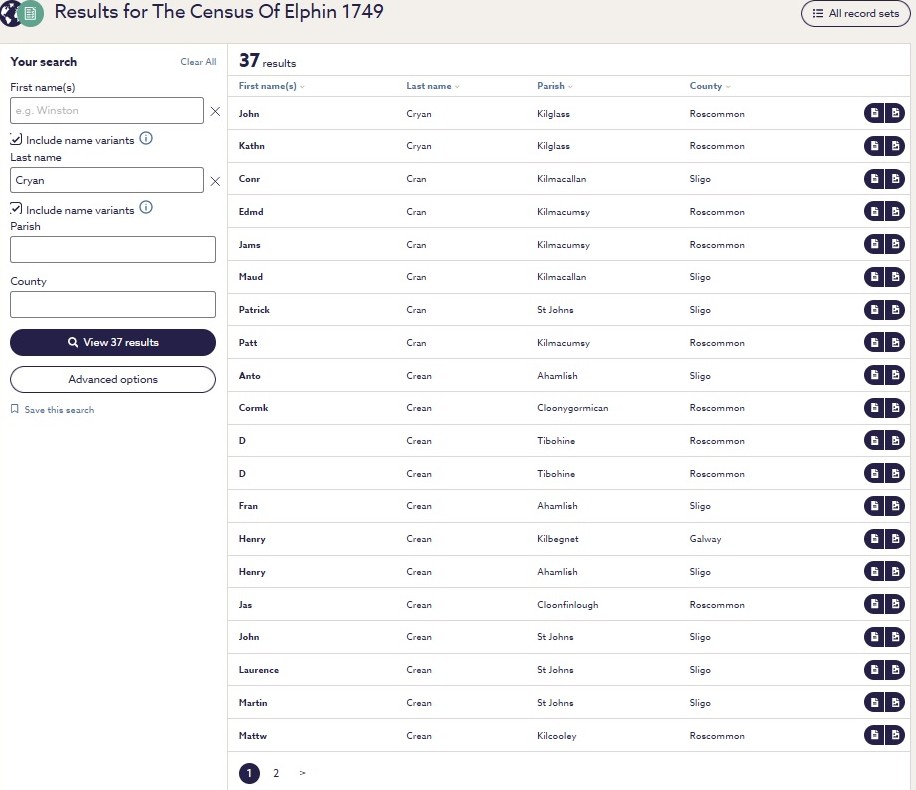This screenshot has height=790, width=916.
Task: Open image icon for Kathn Cryan
Action: 895,146
